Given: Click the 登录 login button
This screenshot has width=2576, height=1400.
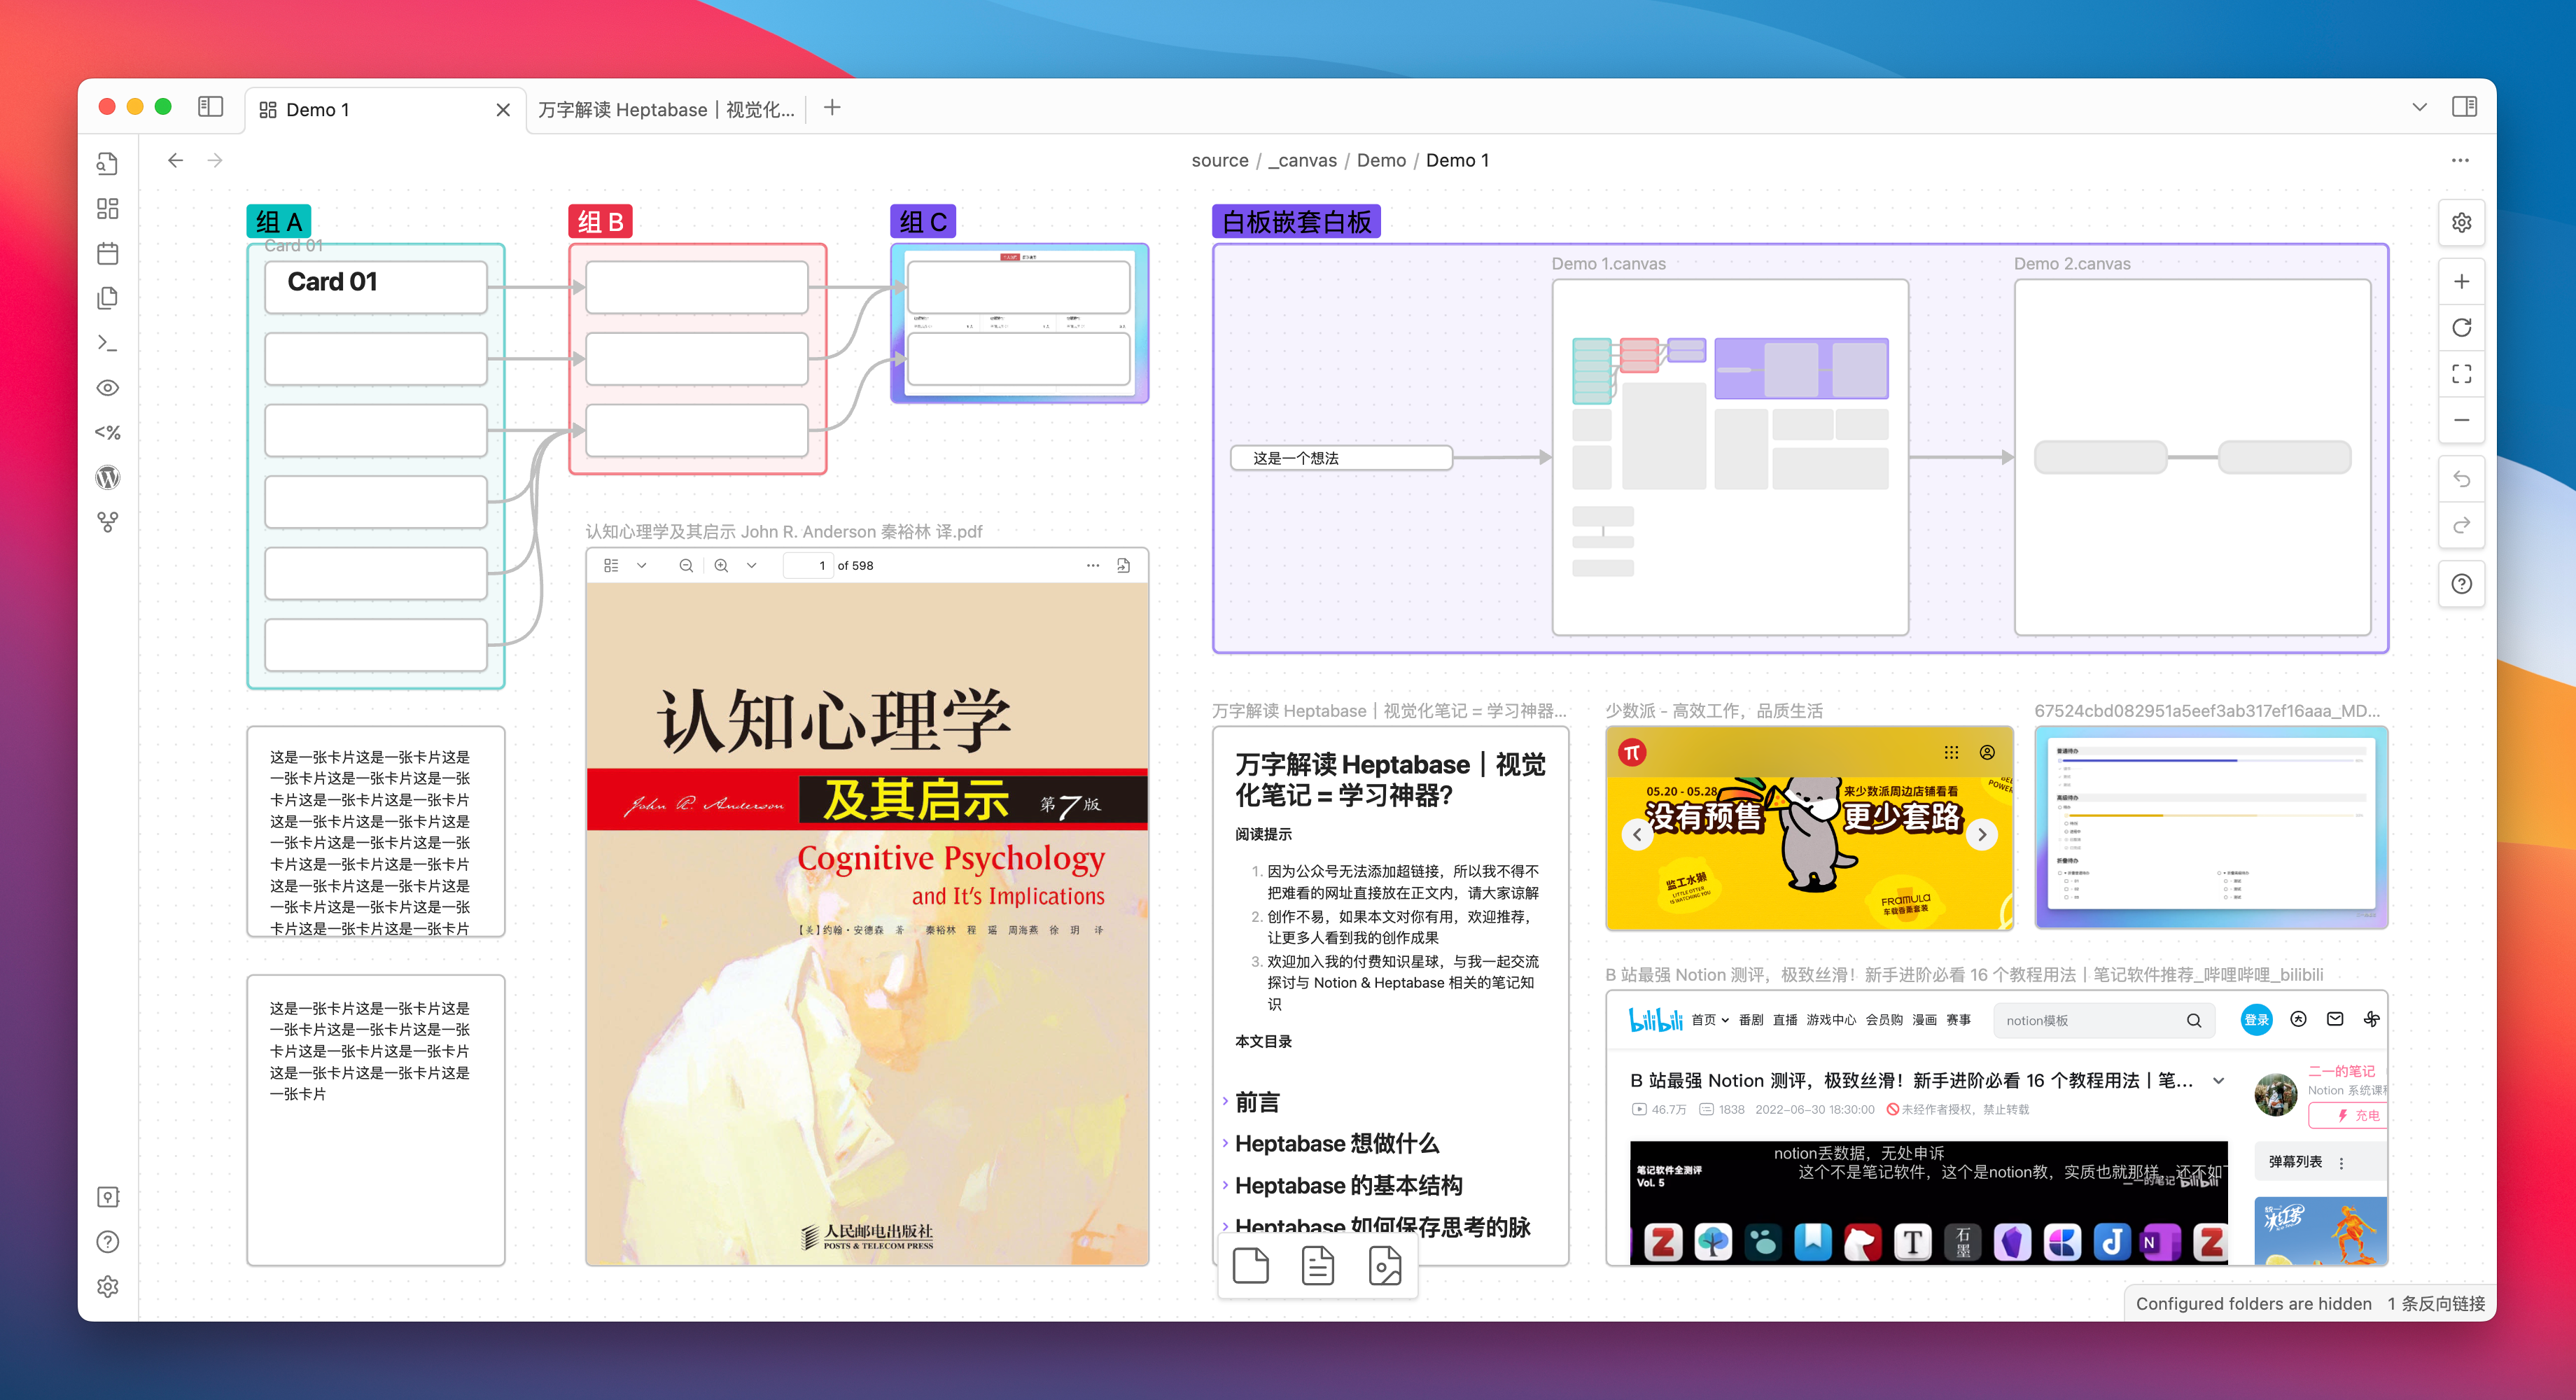Looking at the screenshot, I should [2256, 1020].
